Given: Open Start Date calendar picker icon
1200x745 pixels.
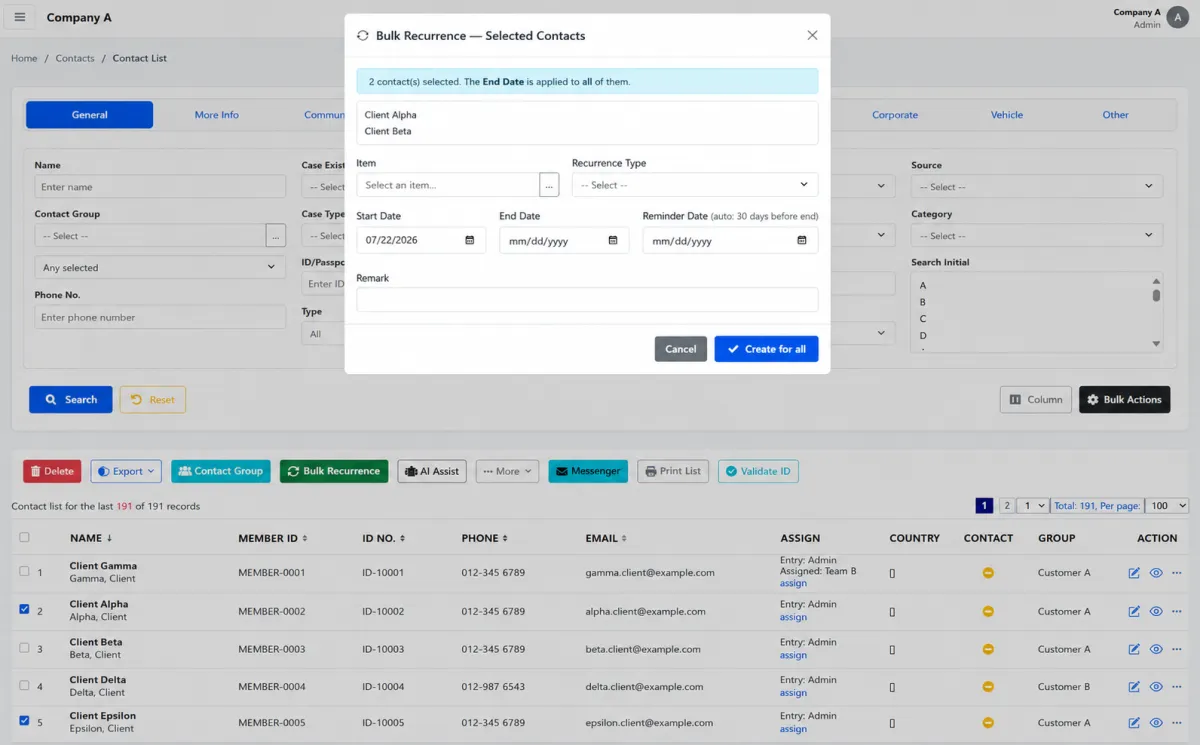Looking at the screenshot, I should point(470,241).
